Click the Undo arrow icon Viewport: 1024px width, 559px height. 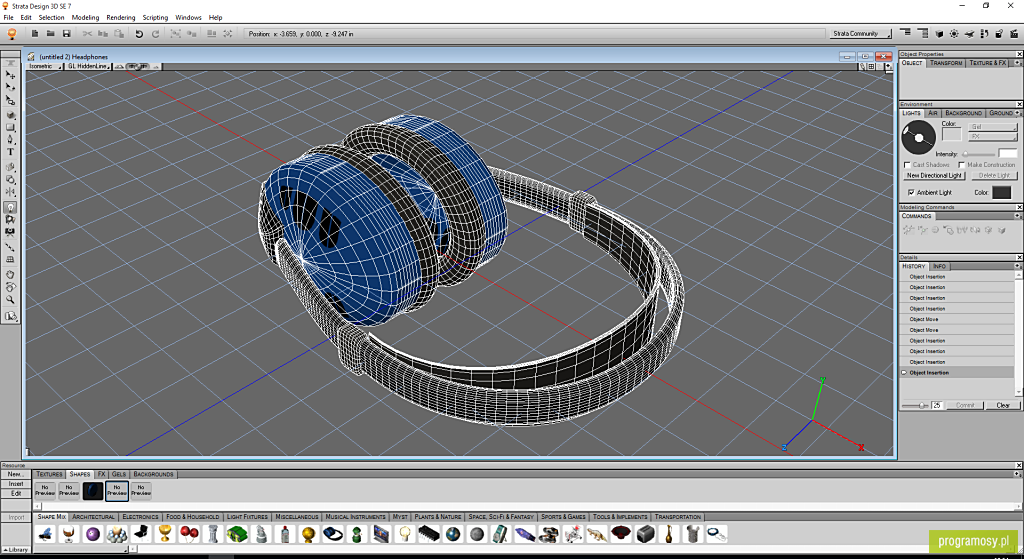[138, 33]
